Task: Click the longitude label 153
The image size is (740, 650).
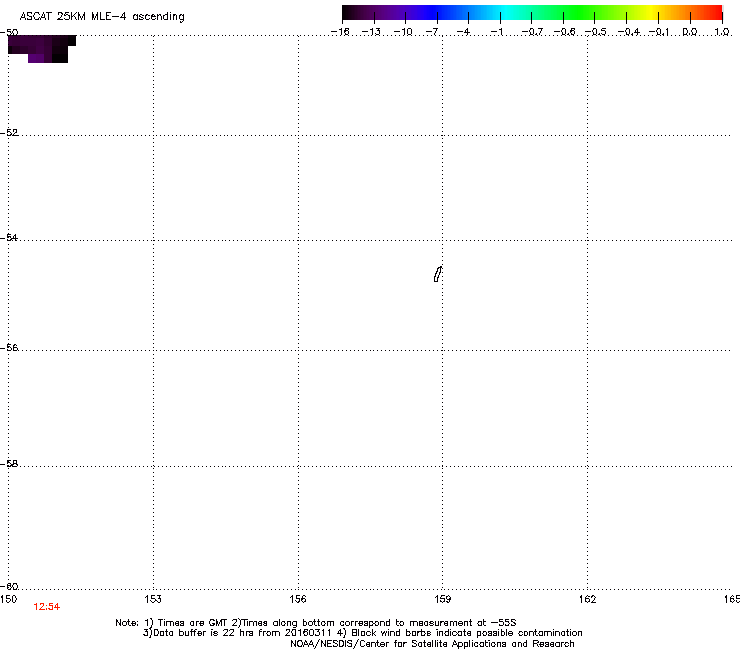Action: (x=153, y=599)
